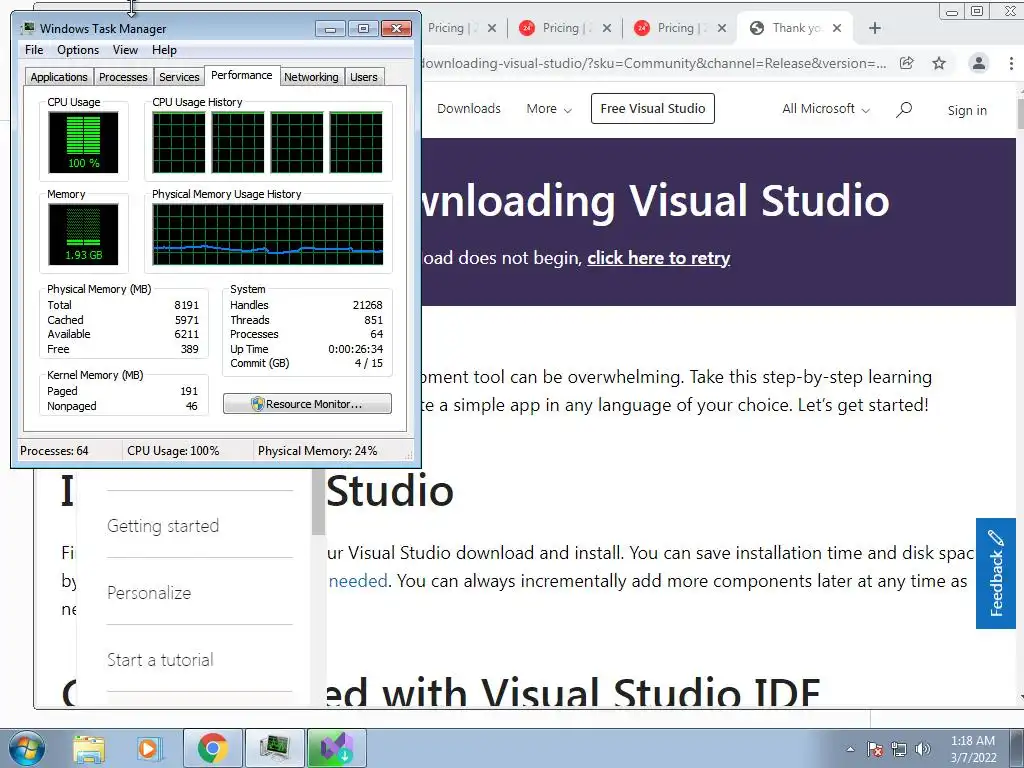Switch to the third Pricing tab
Viewport: 1024px width, 768px height.
(x=680, y=28)
